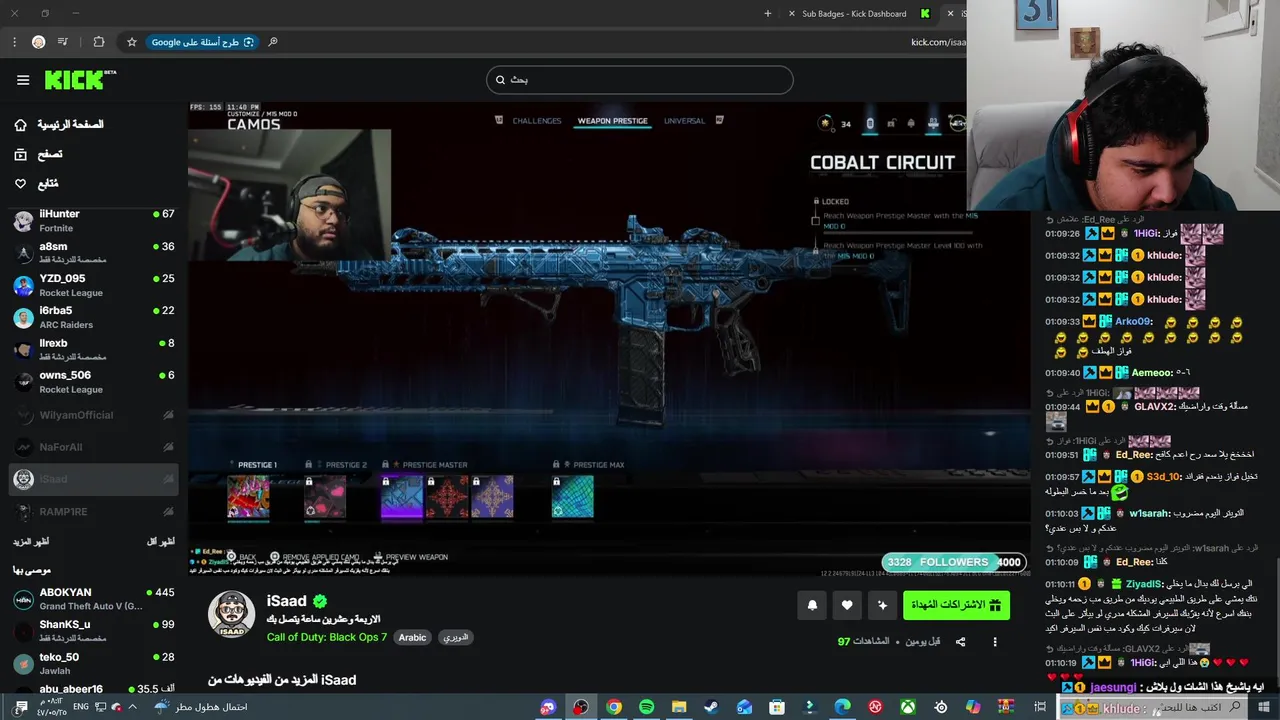
Task: Click the Ask Google chip in address bar
Action: coord(203,42)
